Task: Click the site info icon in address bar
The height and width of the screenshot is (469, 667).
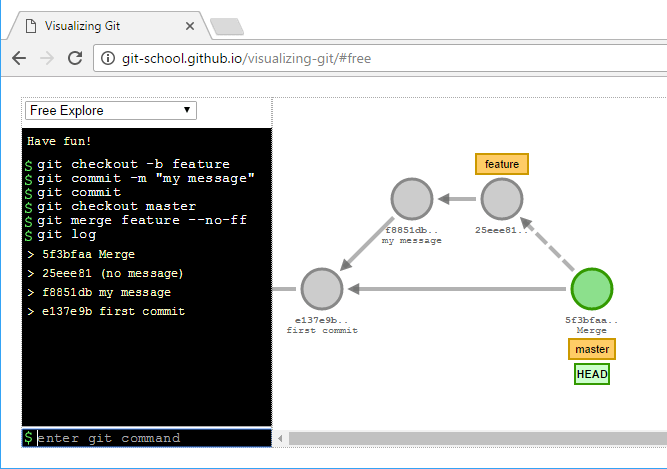Action: tap(108, 58)
